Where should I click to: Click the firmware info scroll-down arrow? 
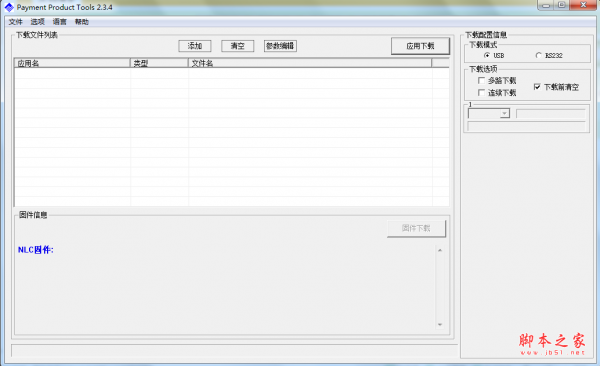(440, 325)
